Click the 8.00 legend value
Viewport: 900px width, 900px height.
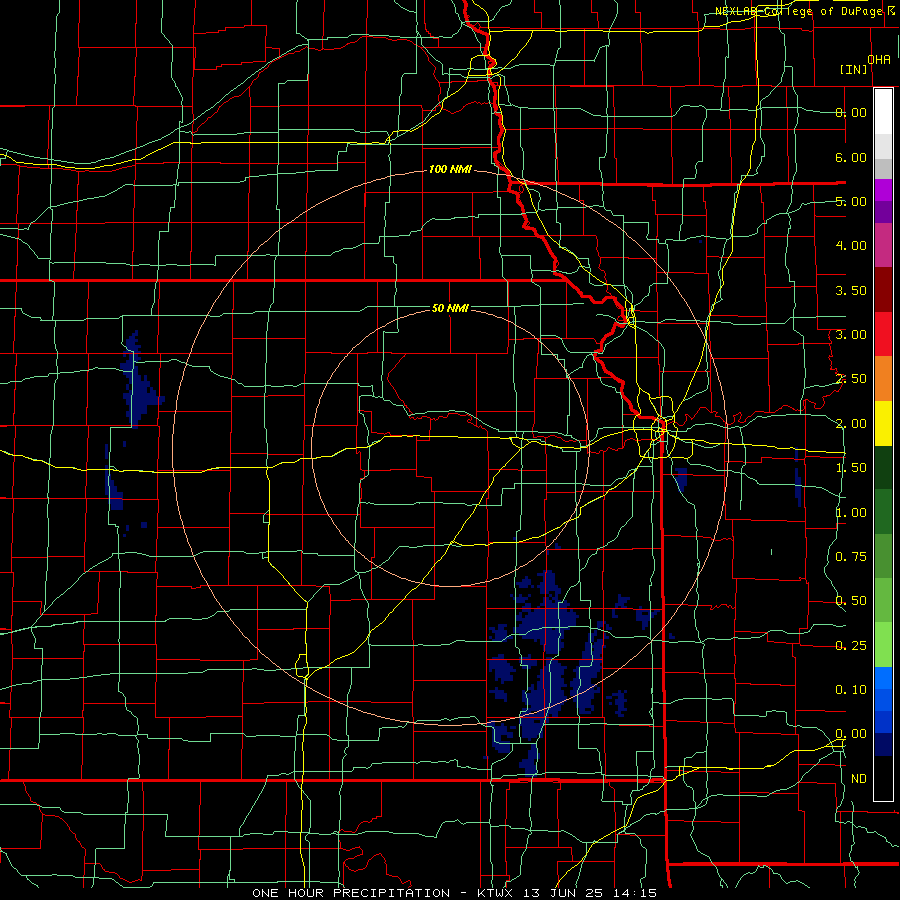[851, 112]
